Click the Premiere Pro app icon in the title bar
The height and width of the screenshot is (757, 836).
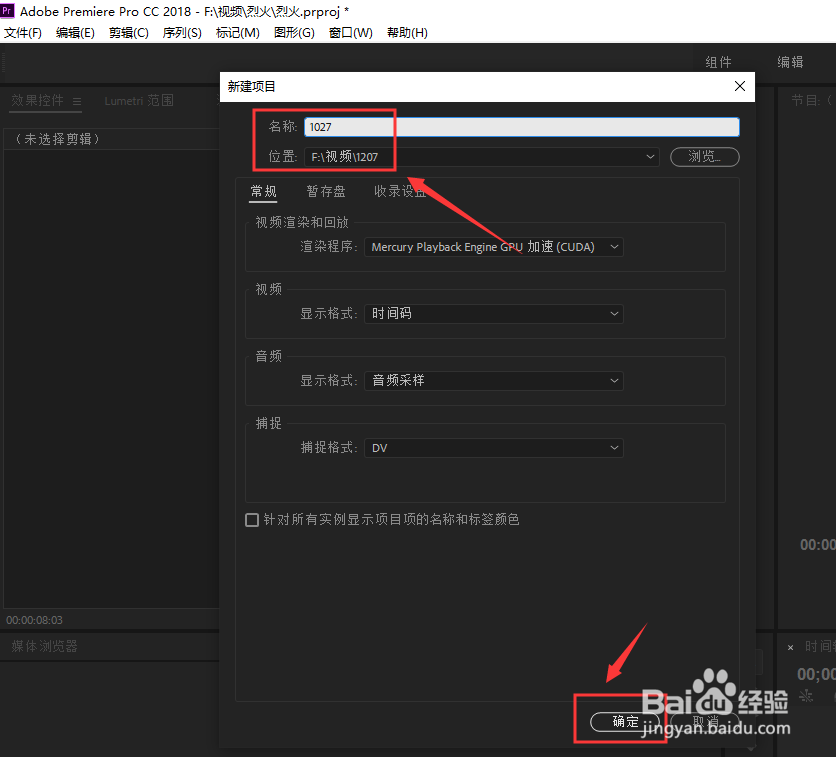[x=7, y=11]
